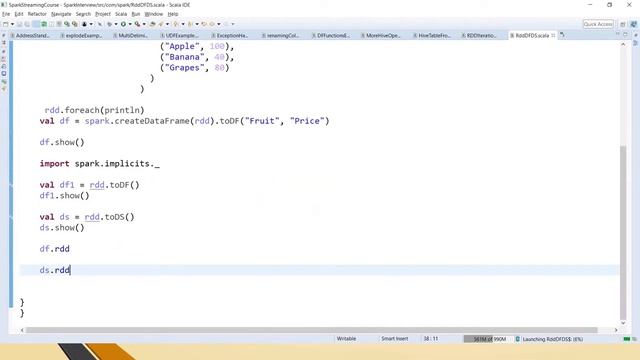
Task: Open the Window menu
Action: (153, 14)
